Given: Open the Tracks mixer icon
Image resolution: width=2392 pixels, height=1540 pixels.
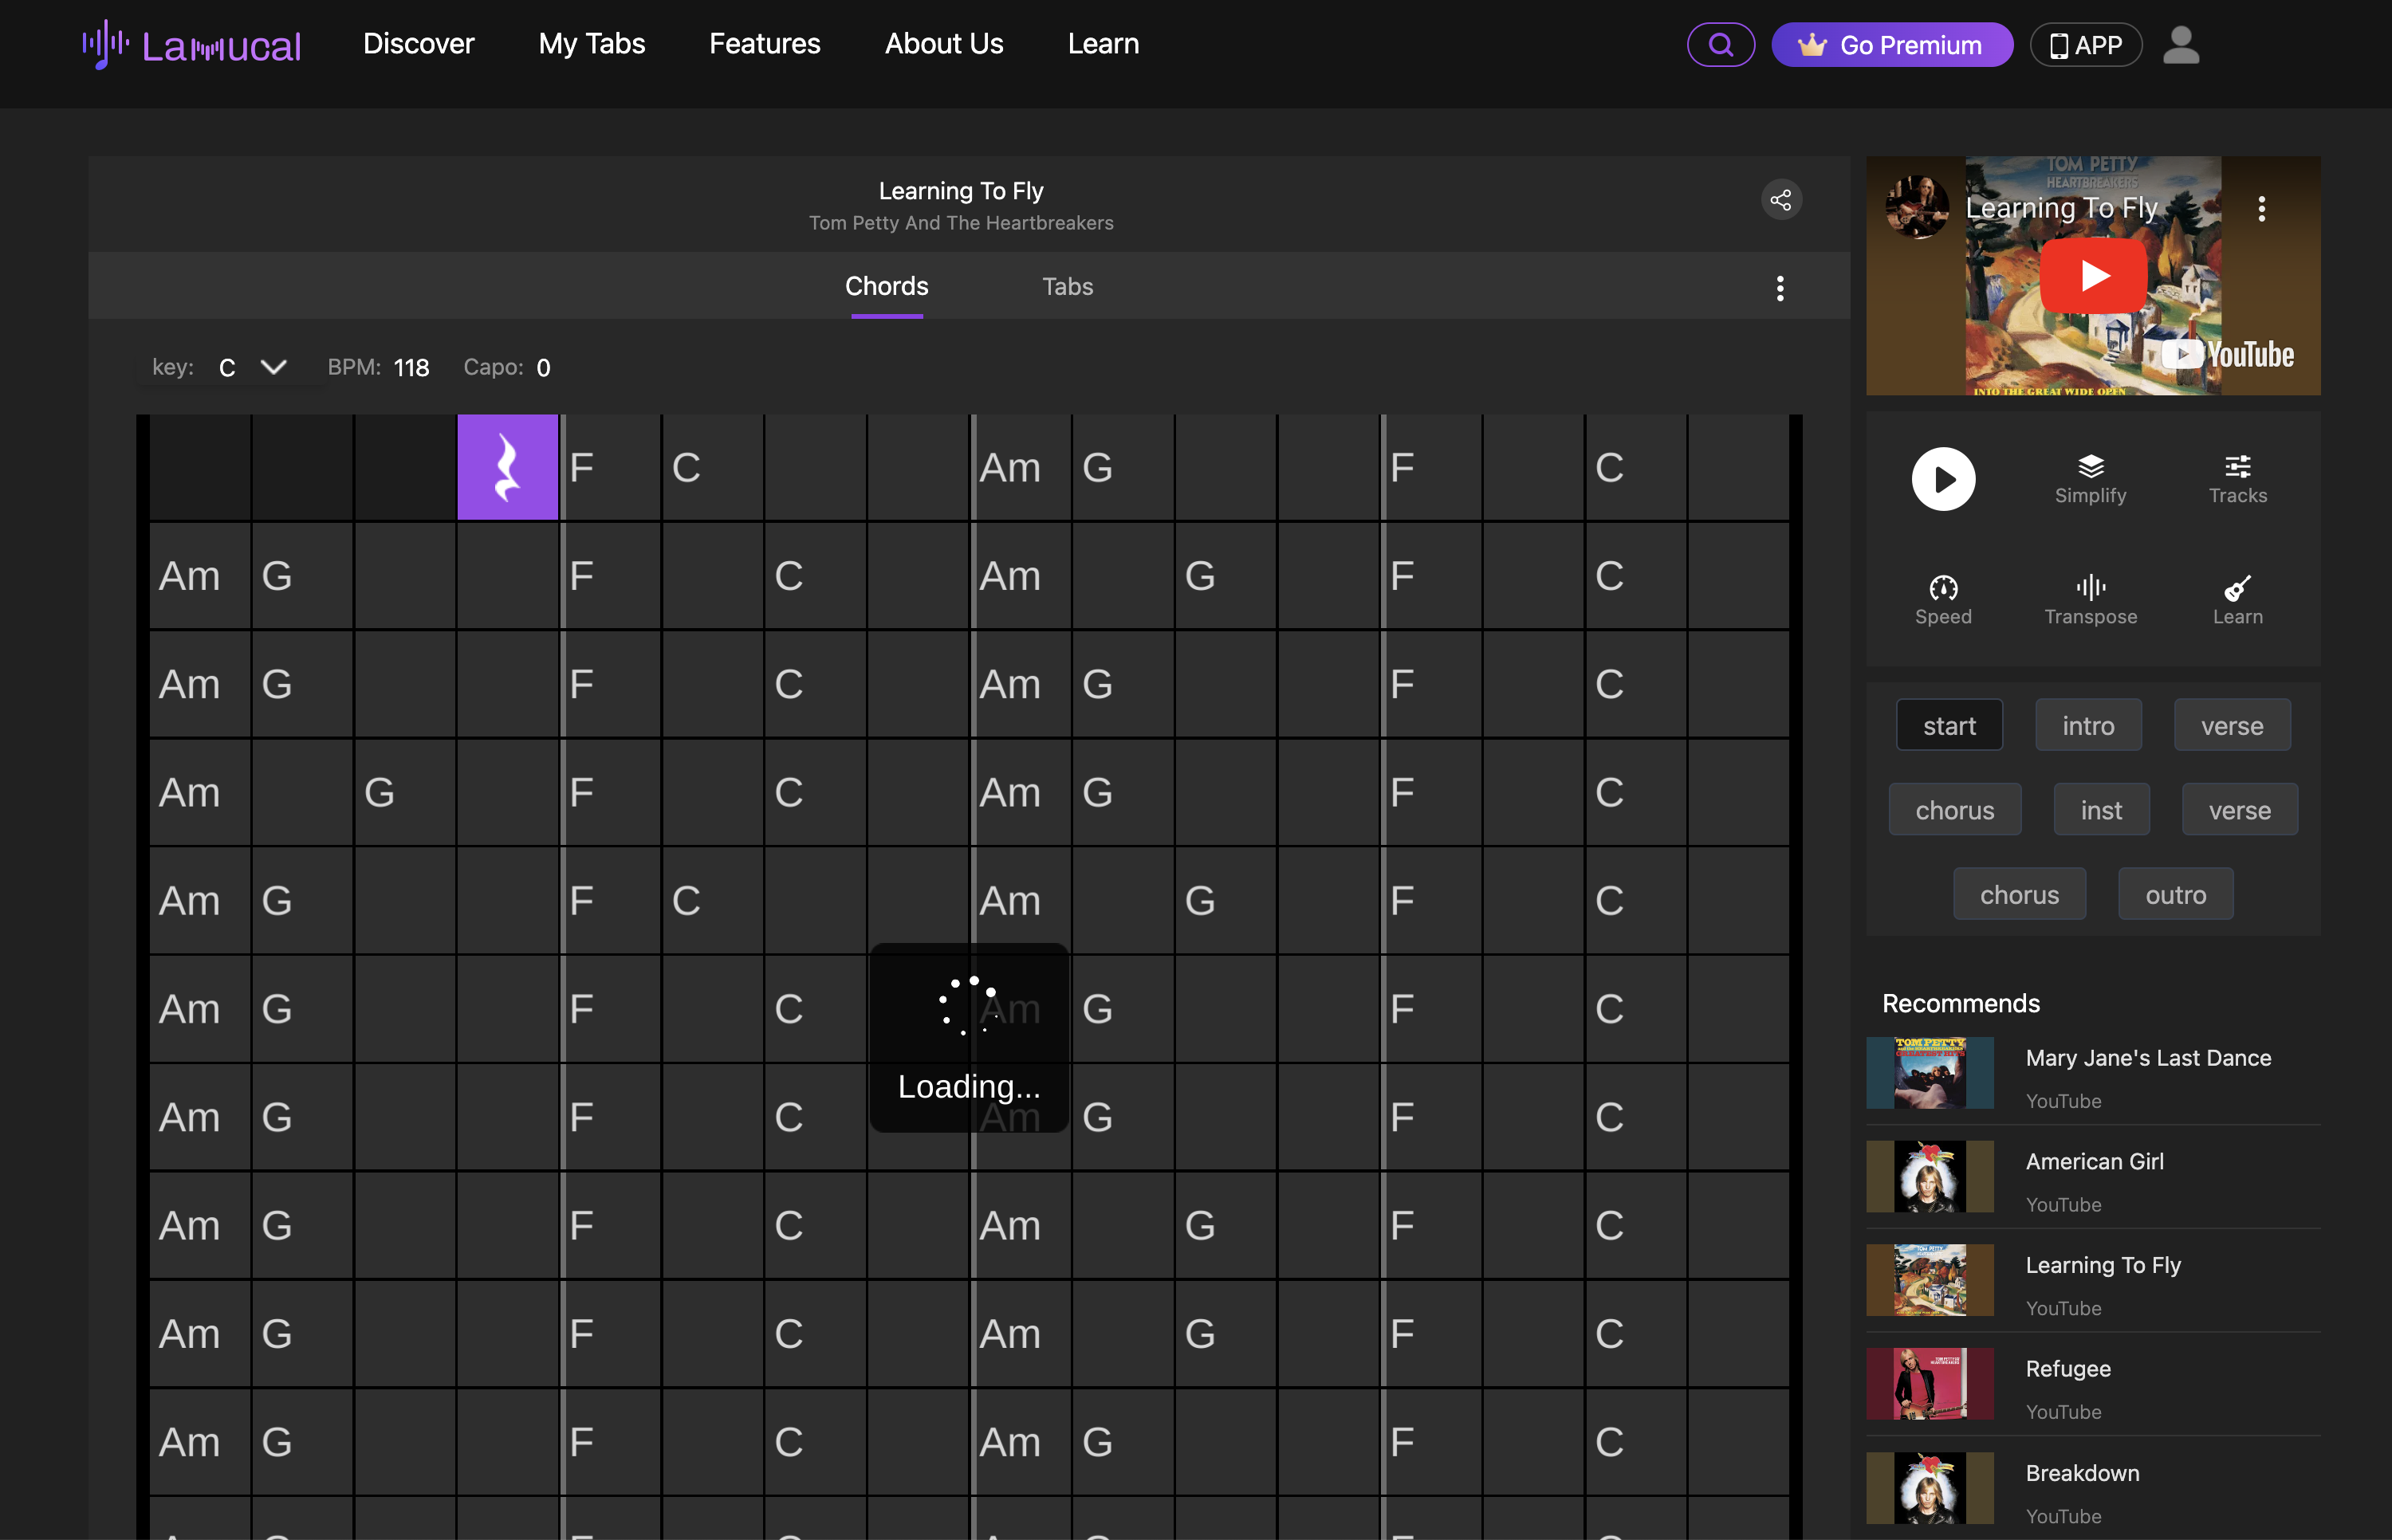Looking at the screenshot, I should tap(2237, 478).
